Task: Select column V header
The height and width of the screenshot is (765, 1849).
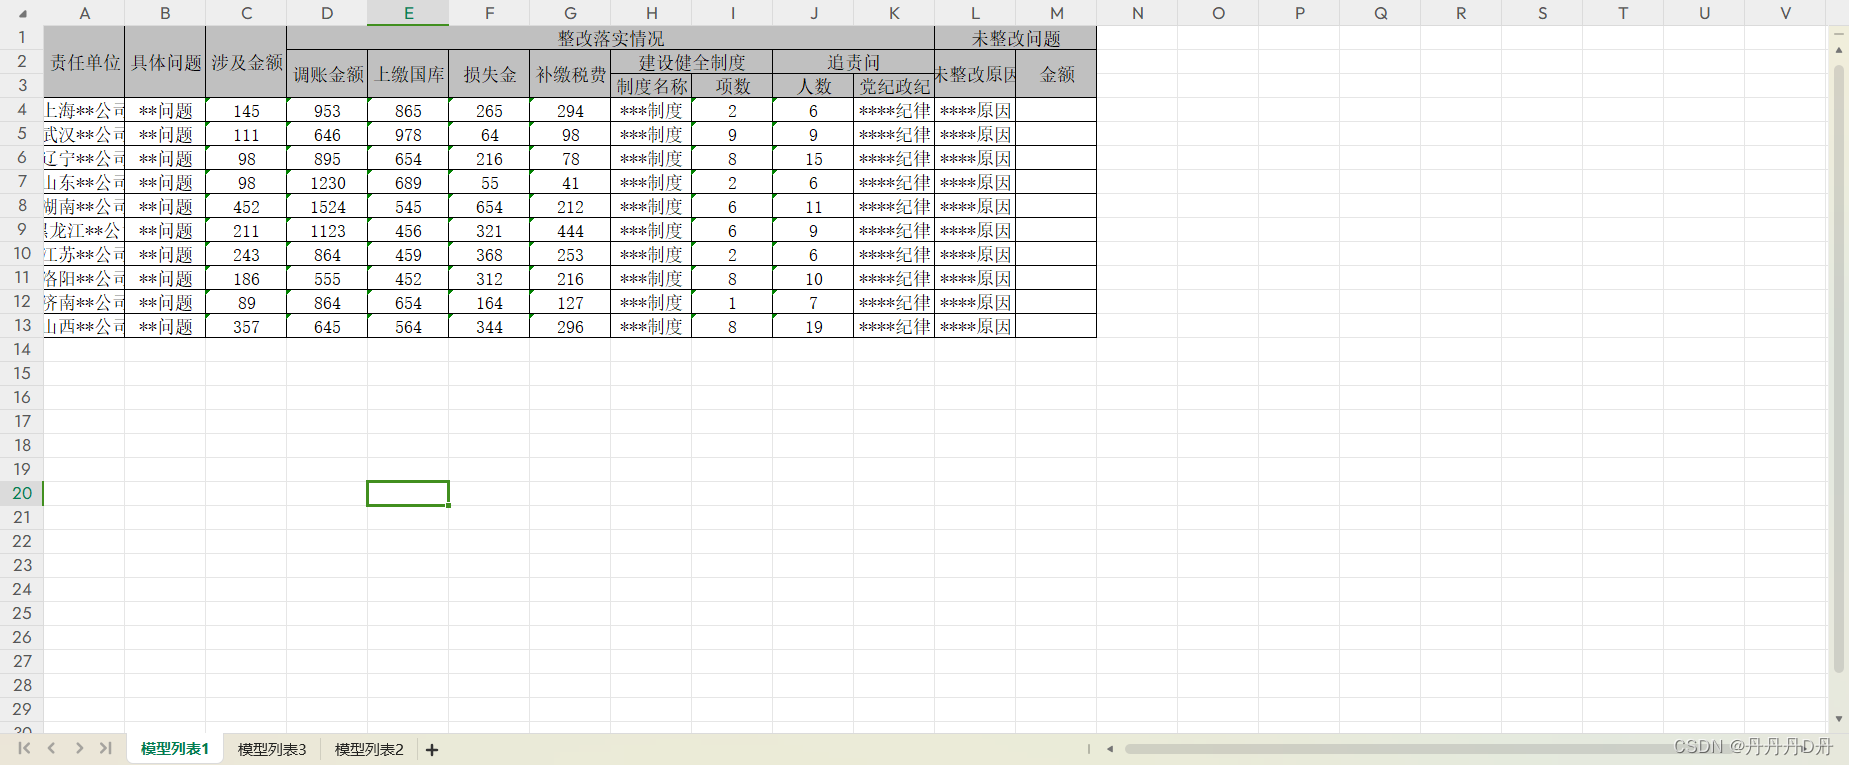Action: 1785,13
